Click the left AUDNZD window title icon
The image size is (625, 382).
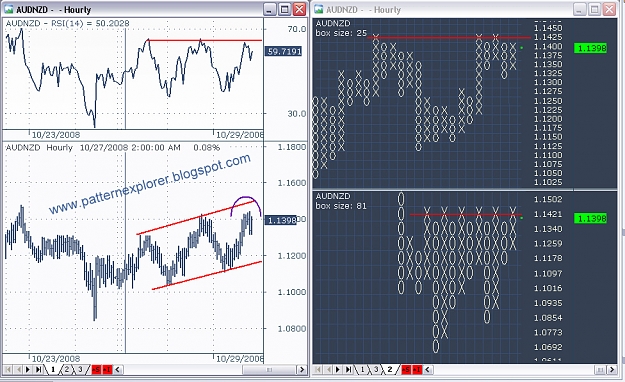point(8,9)
